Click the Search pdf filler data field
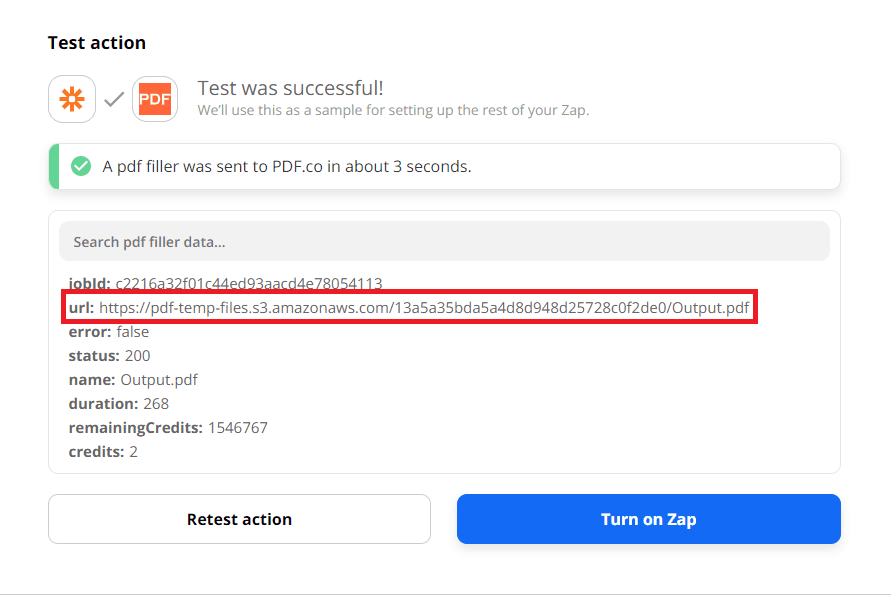891x597 pixels. (444, 242)
